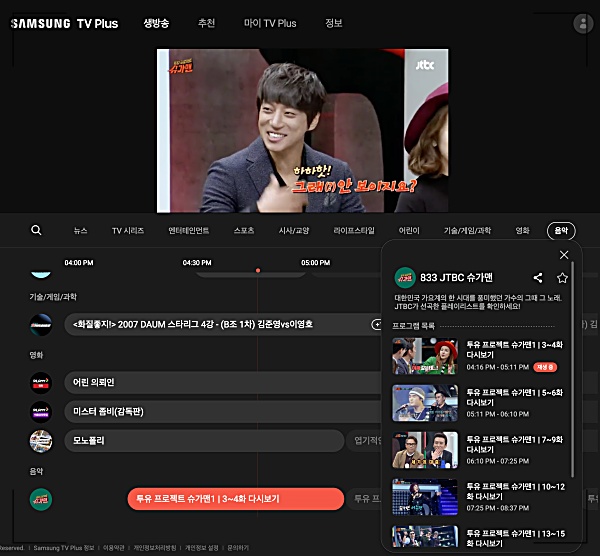Open 이용약관 footer link

pyautogui.click(x=114, y=548)
